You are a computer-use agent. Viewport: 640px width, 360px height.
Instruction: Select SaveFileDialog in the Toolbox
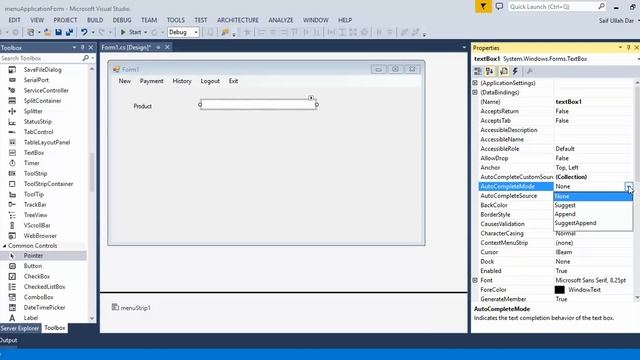click(x=42, y=70)
